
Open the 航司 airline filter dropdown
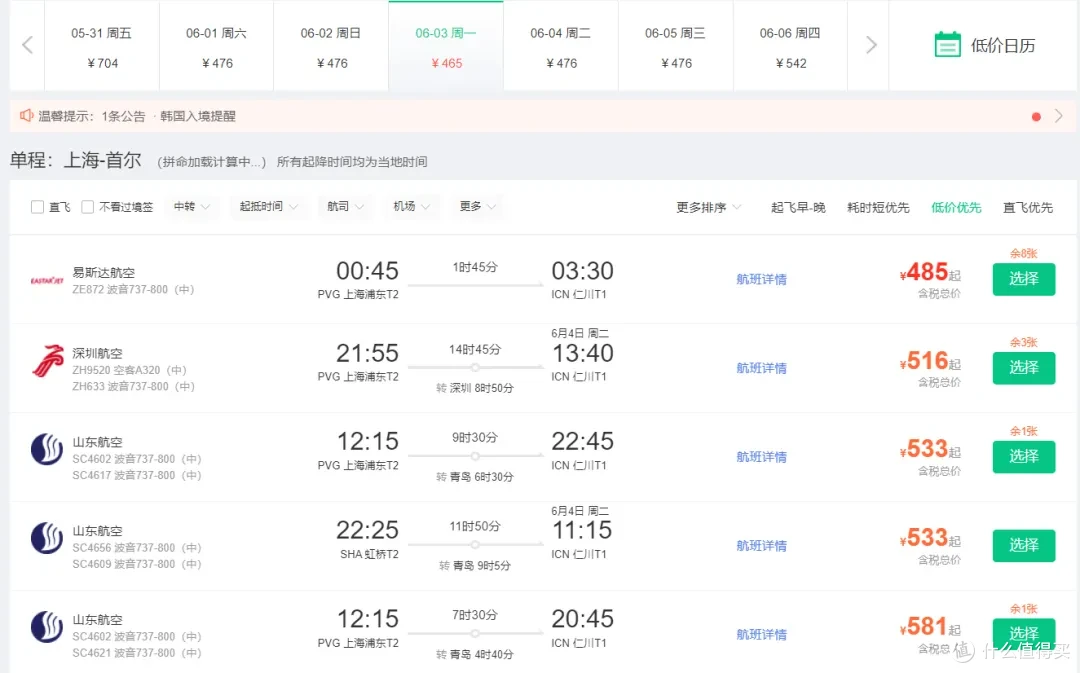[346, 207]
